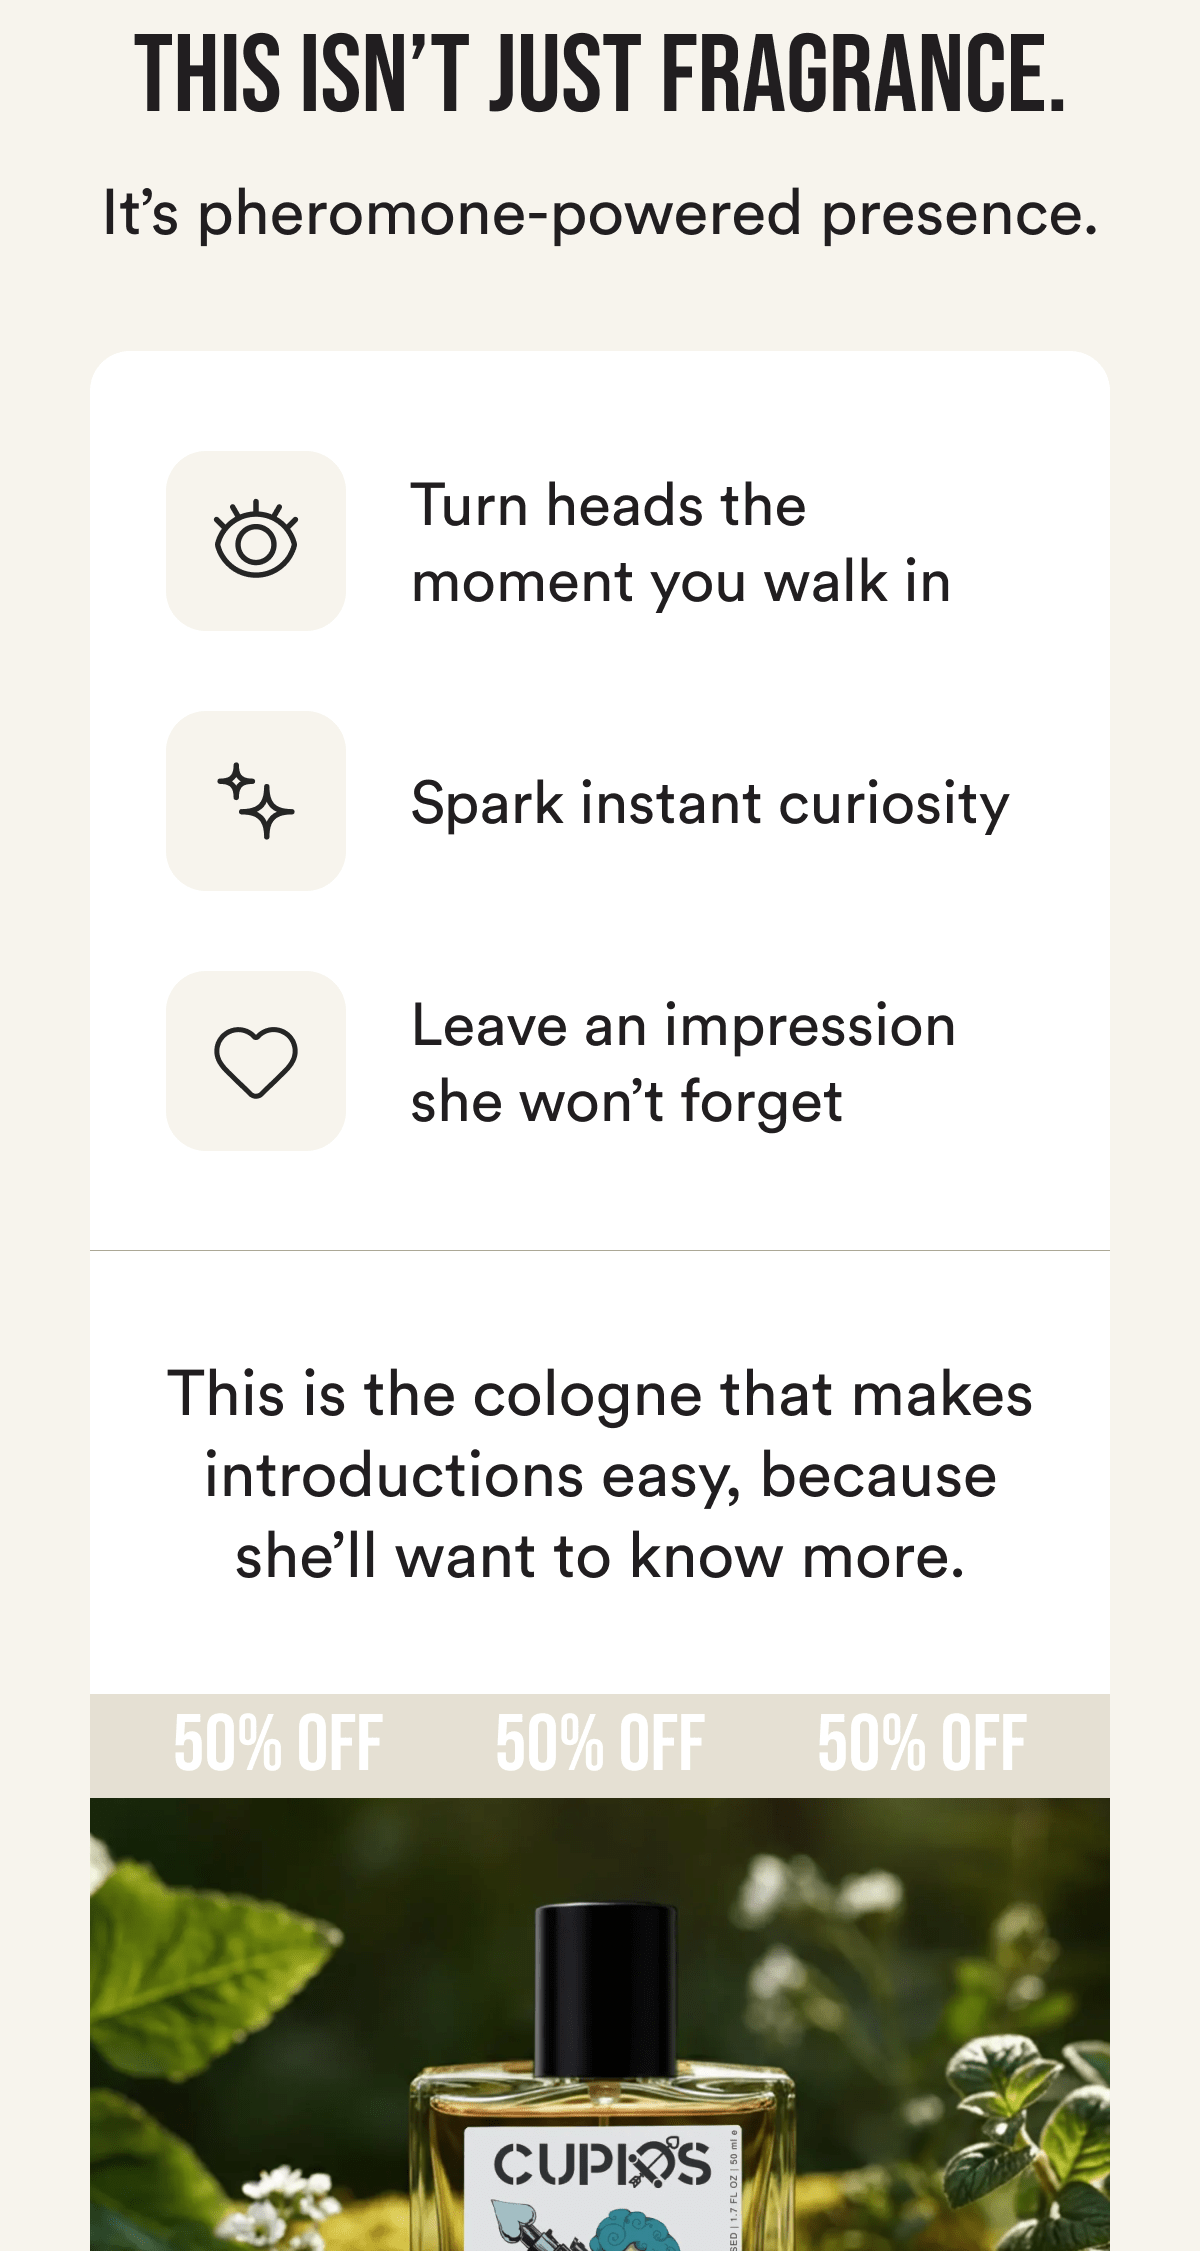Click the Cupid arrow logo on bottle label
Image resolution: width=1200 pixels, height=2251 pixels.
(x=654, y=2164)
